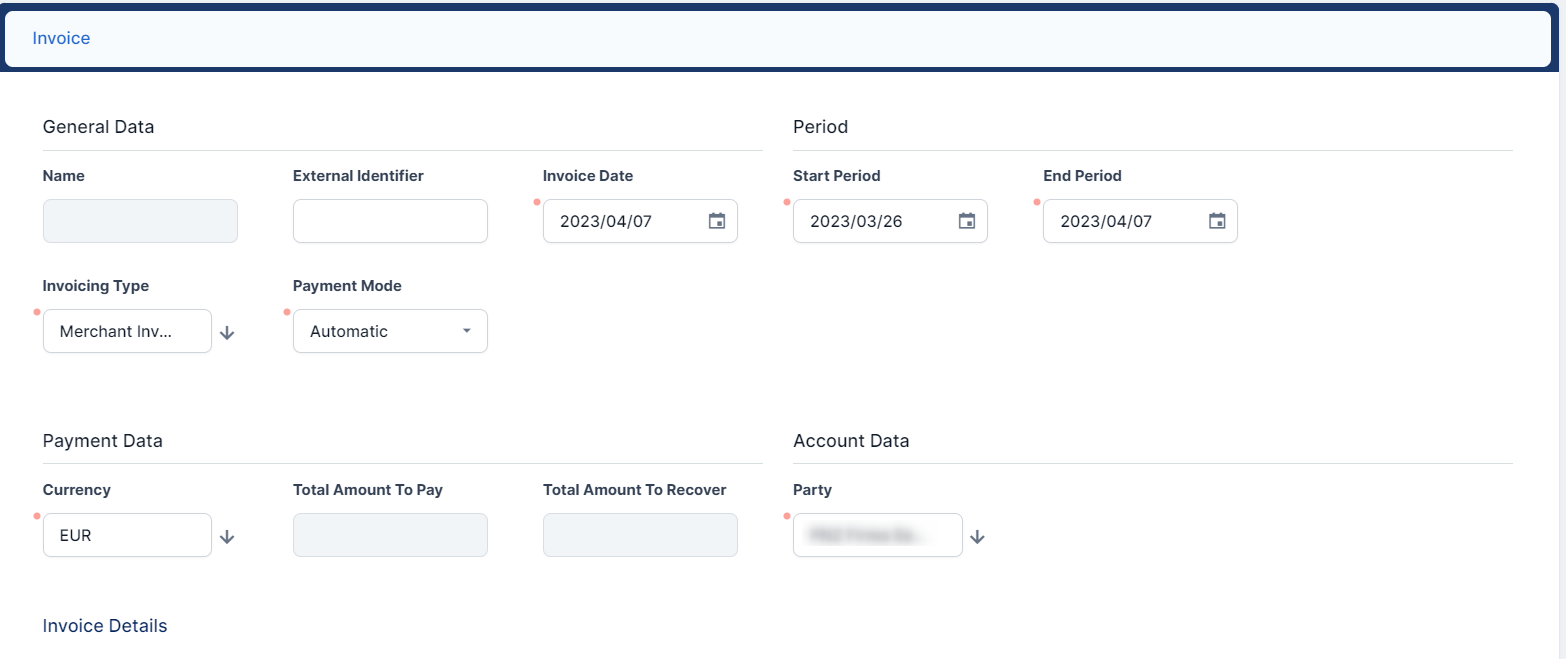Click the End Period date field

coord(1140,221)
